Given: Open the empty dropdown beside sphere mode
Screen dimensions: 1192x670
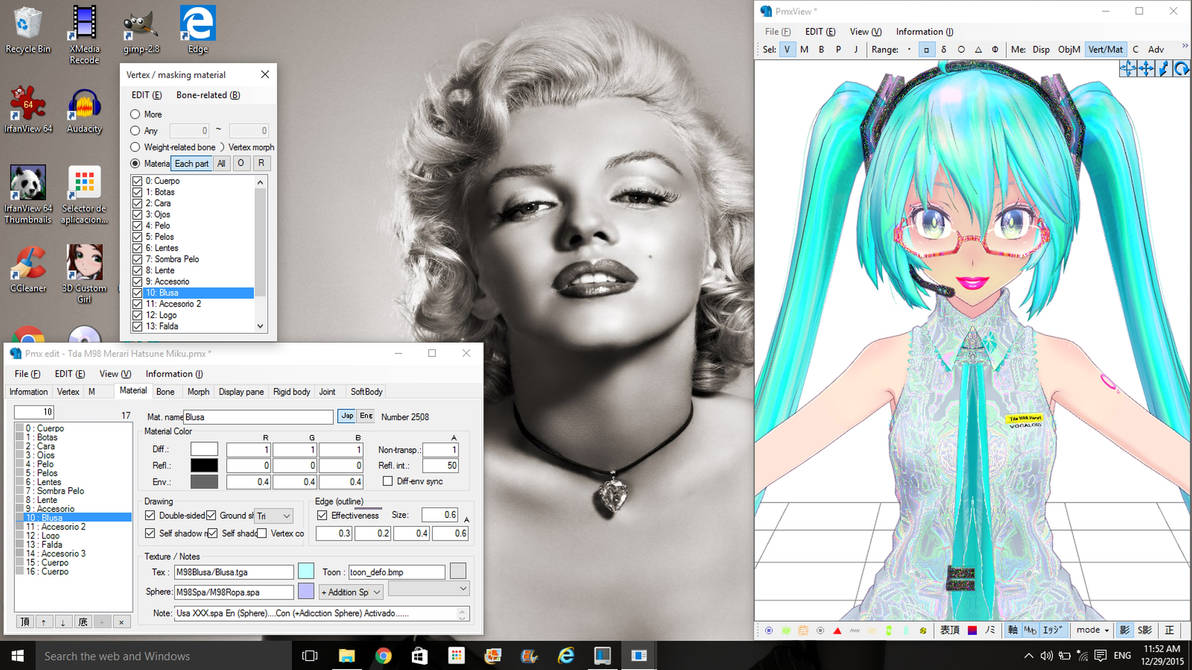Looking at the screenshot, I should (x=429, y=589).
